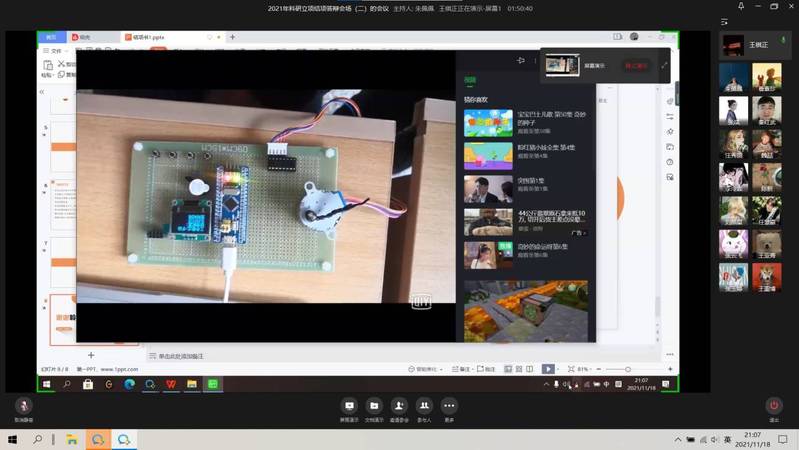Pin the video player with the pin icon

521,61
